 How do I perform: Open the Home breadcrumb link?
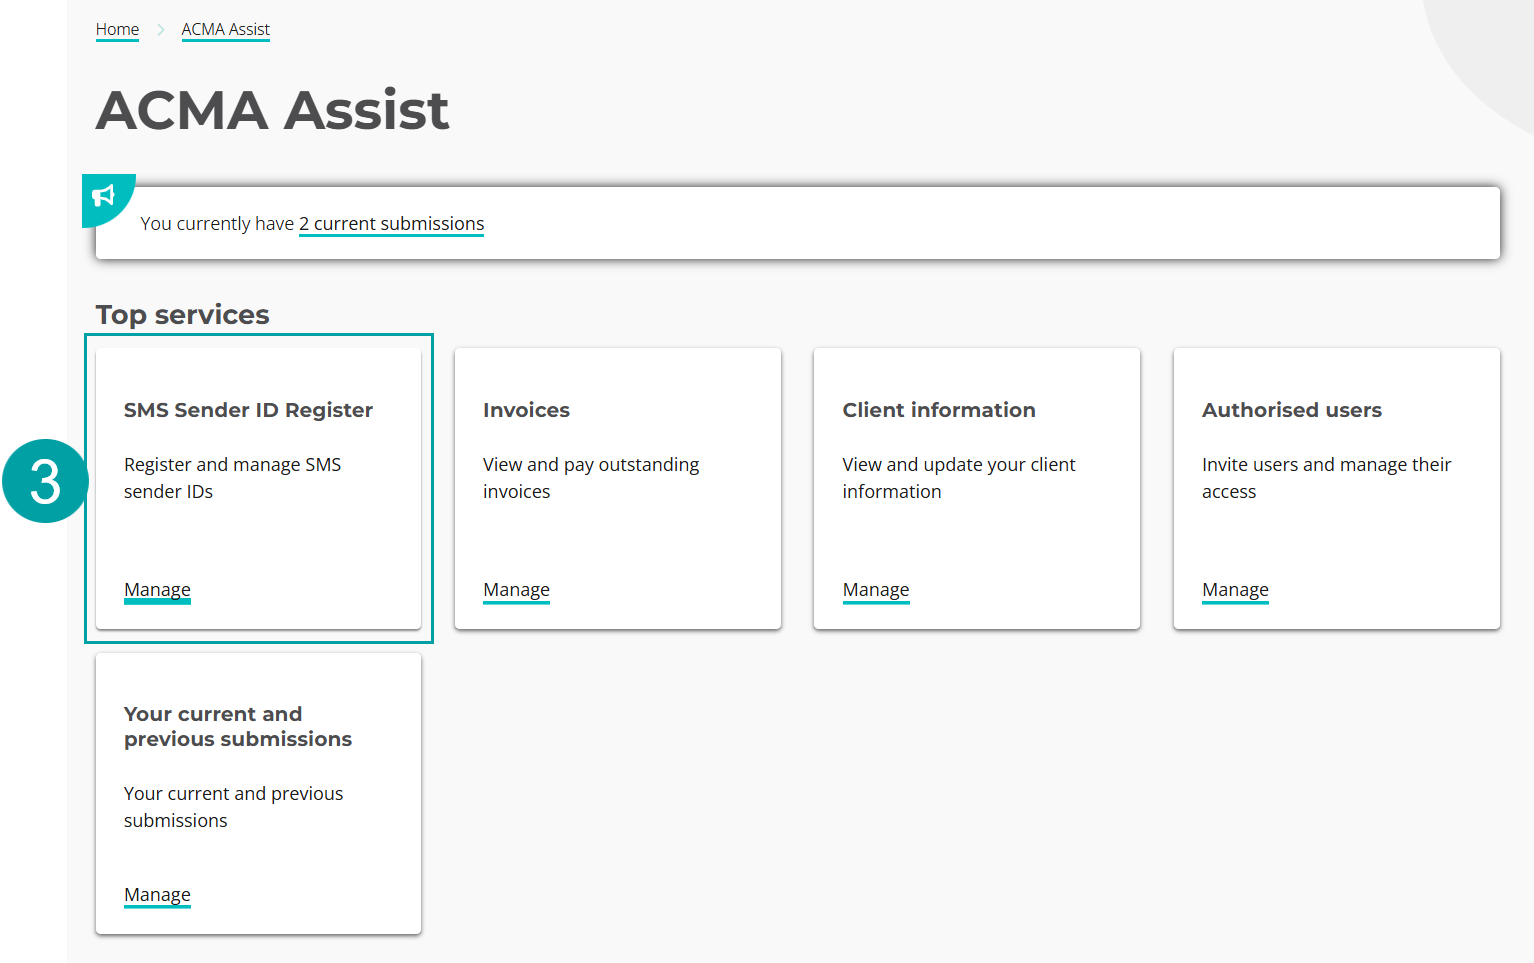[x=117, y=30]
